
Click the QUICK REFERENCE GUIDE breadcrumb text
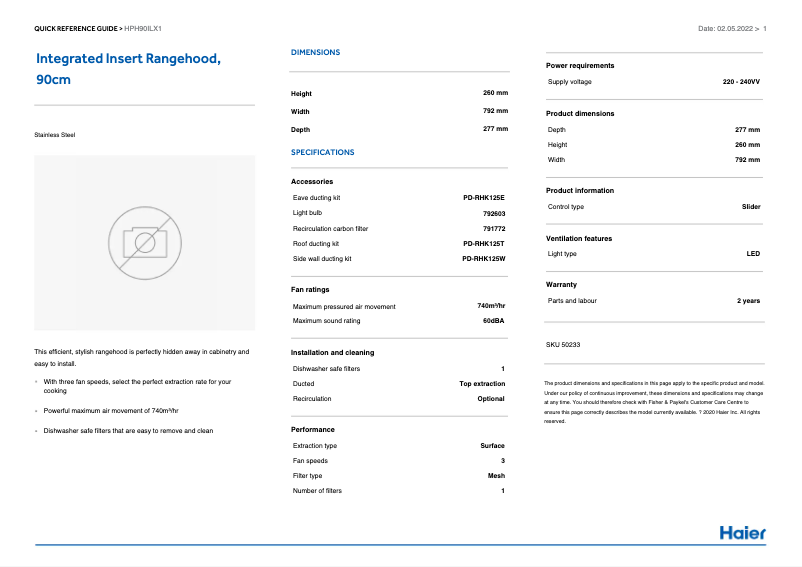(77, 29)
